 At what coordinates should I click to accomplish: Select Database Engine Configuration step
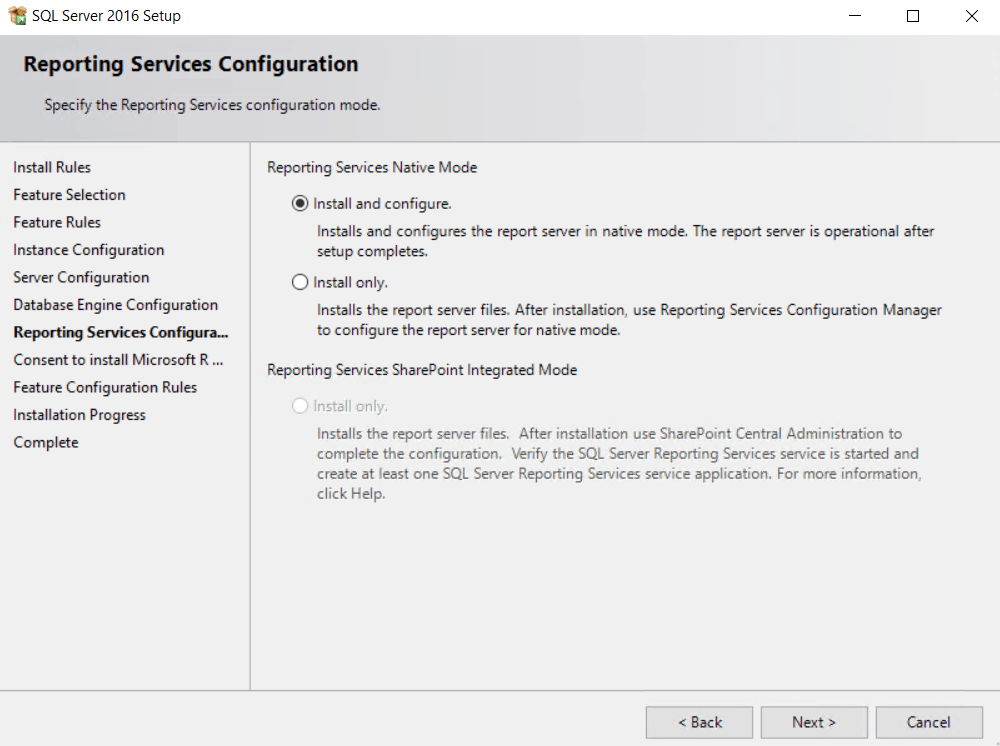click(116, 304)
